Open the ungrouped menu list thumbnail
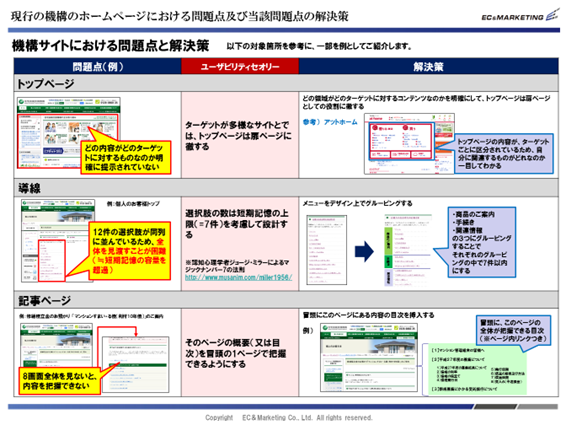Image resolution: width=566 pixels, height=425 pixels. click(327, 250)
